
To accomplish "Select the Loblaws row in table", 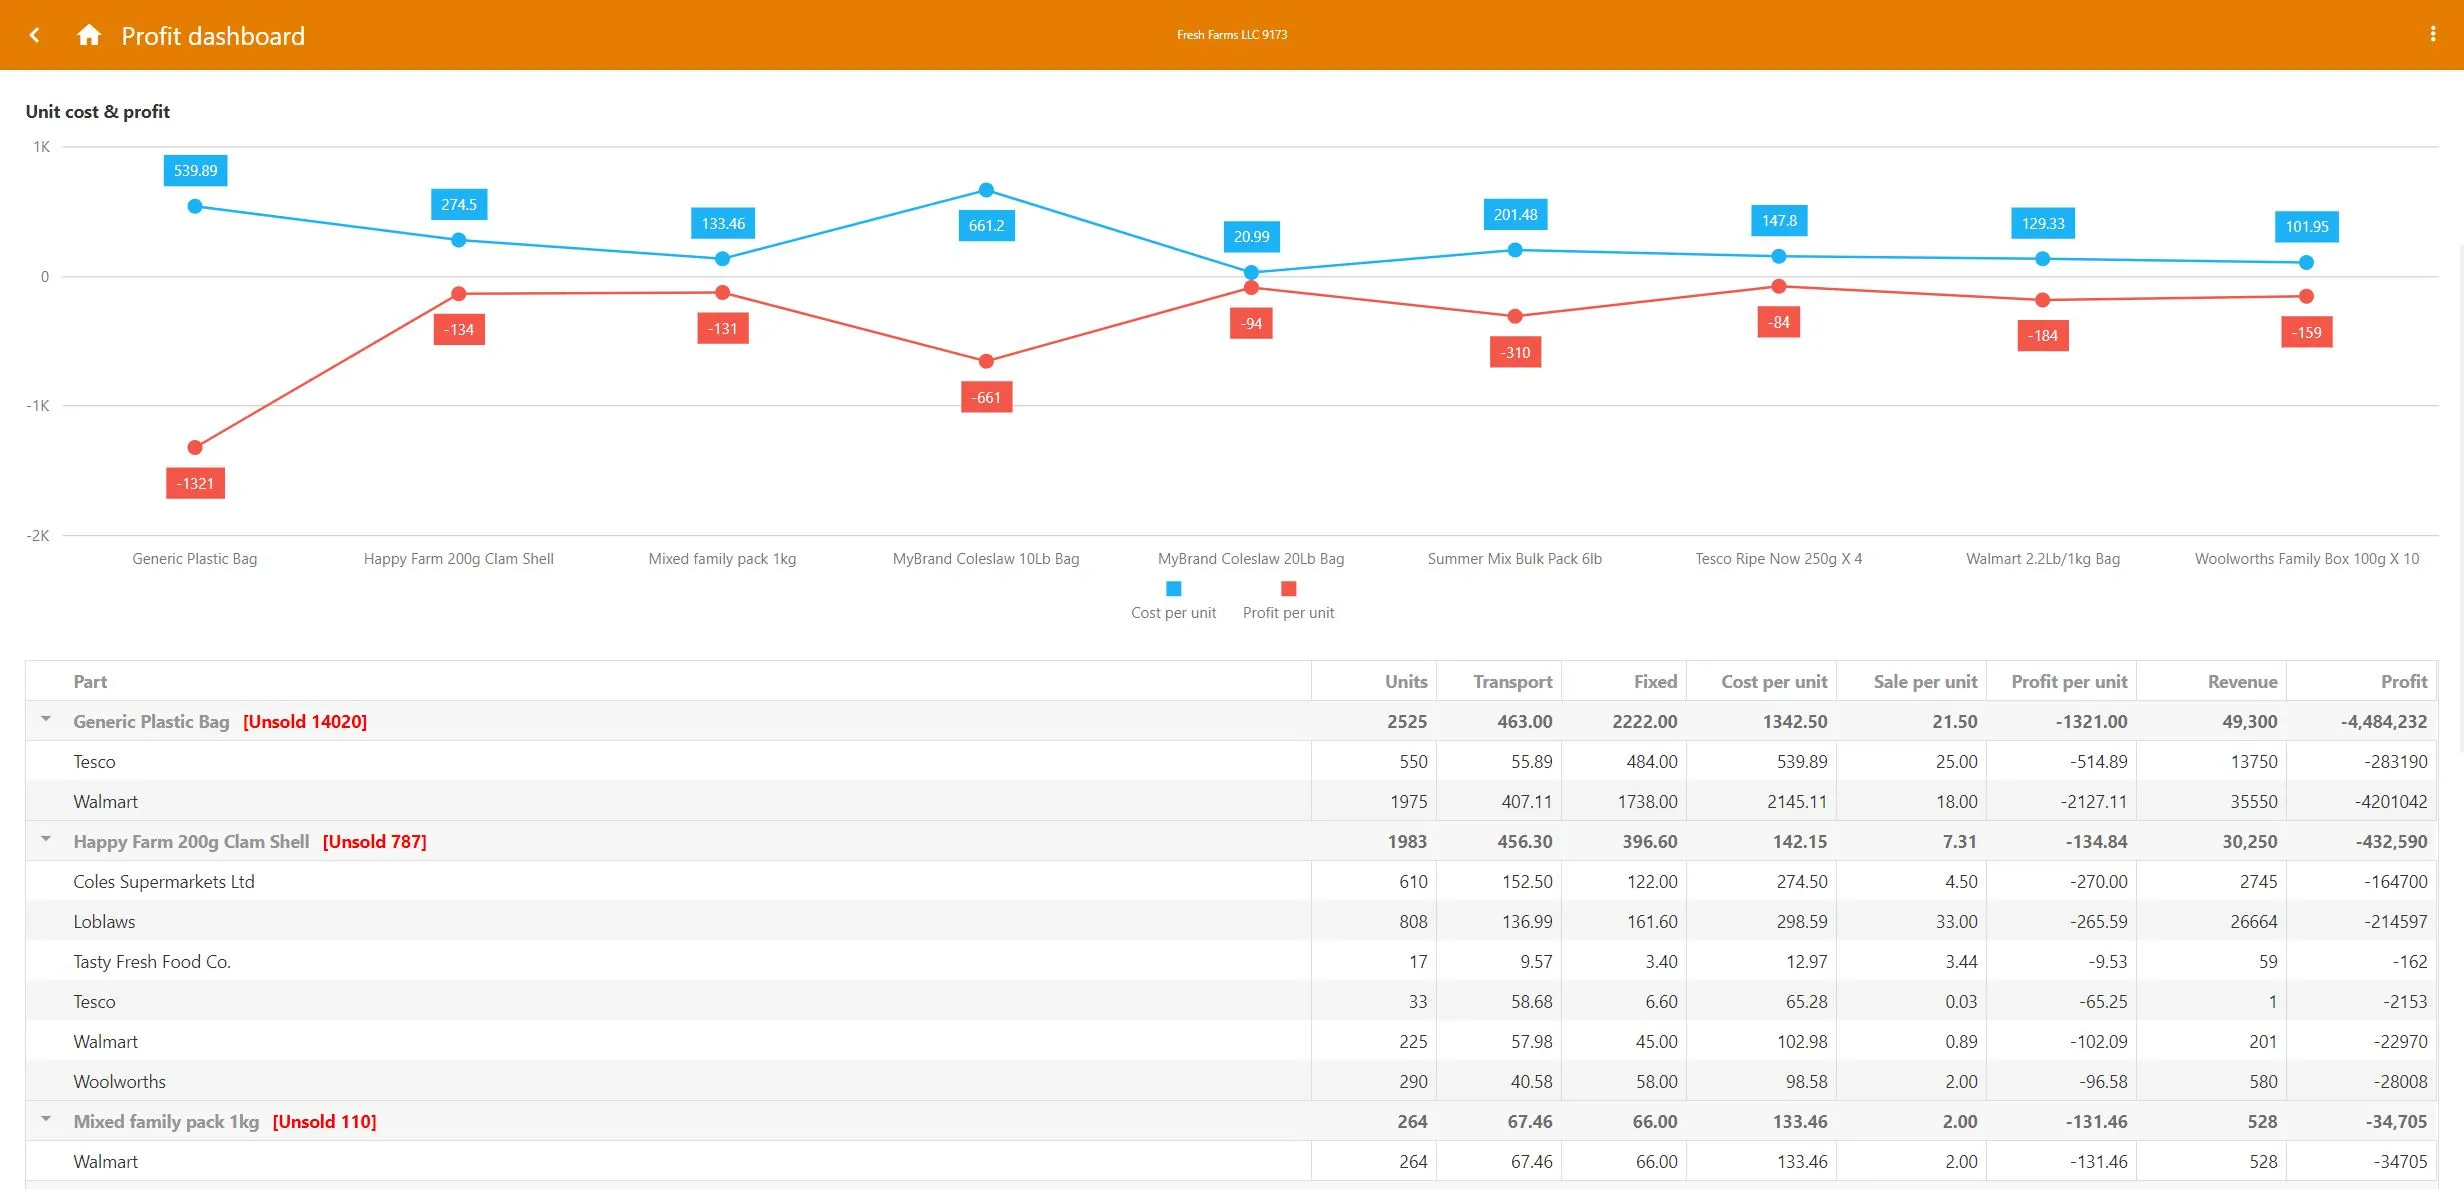I will [1231, 921].
